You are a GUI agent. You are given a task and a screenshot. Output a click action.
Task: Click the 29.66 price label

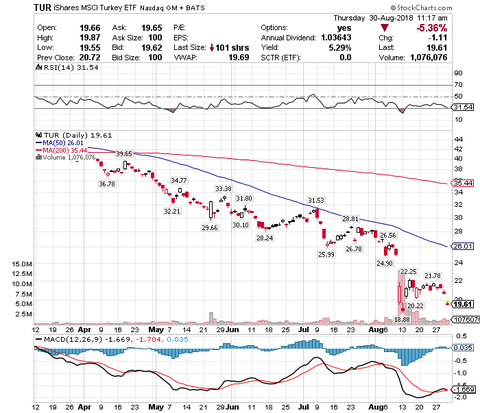point(210,228)
